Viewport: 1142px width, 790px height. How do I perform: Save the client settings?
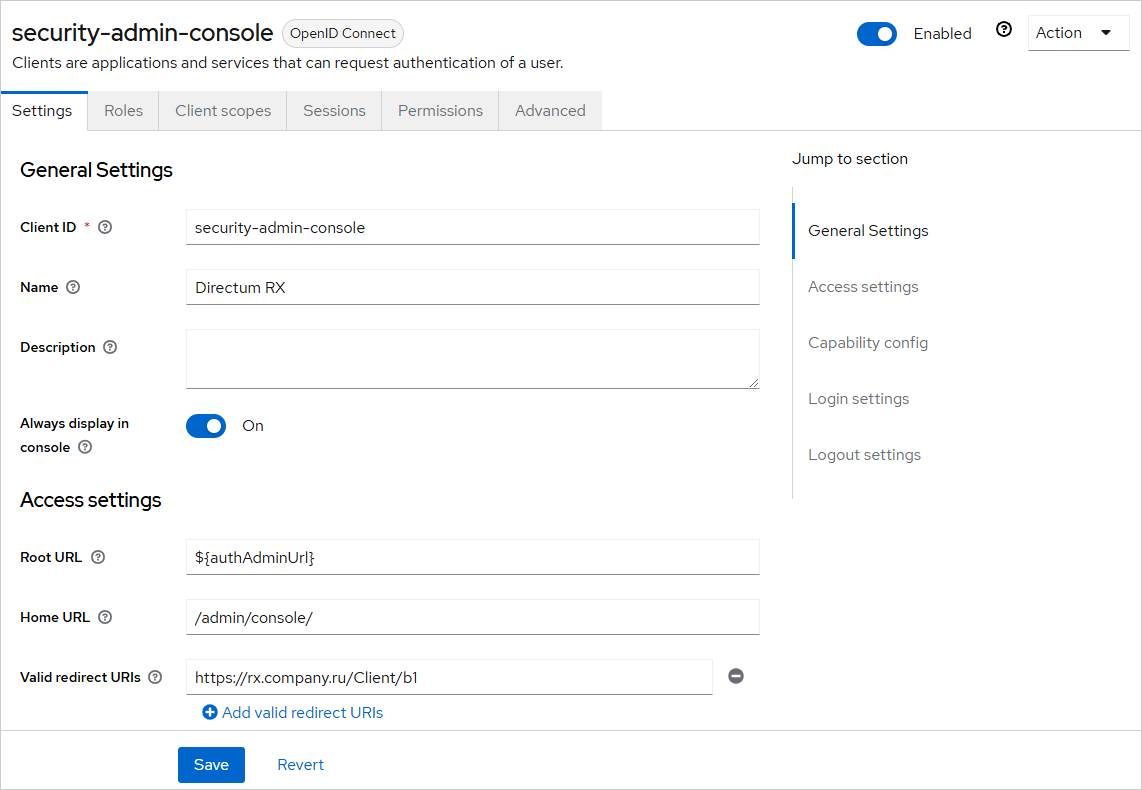tap(211, 765)
